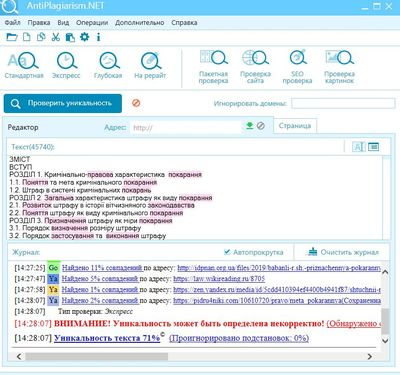Open Операции menu
400x375 pixels.
(x=92, y=23)
